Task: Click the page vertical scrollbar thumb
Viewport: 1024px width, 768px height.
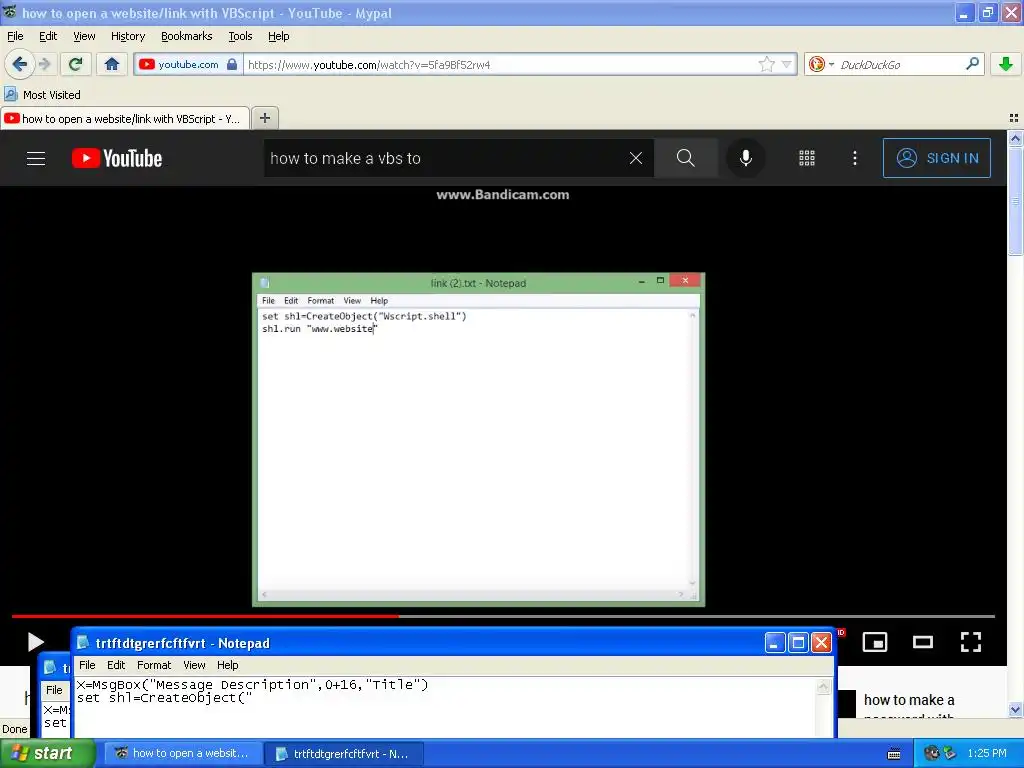Action: click(1015, 200)
